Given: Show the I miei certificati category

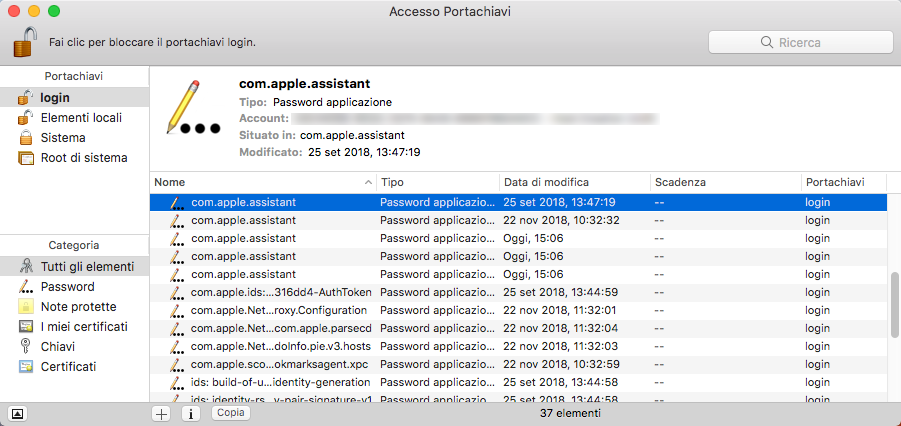Looking at the screenshot, I should pyautogui.click(x=84, y=327).
